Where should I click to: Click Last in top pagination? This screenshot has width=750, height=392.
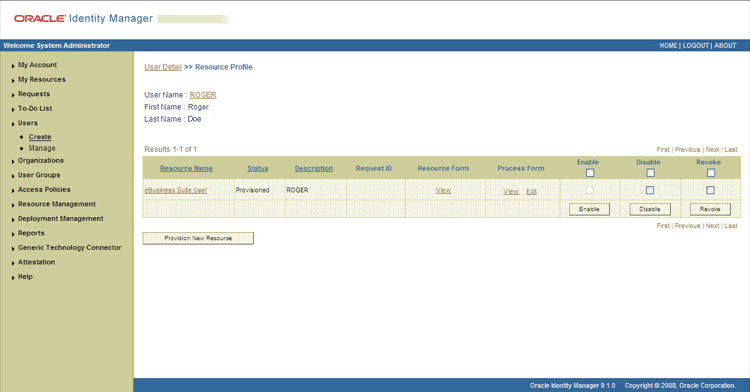point(731,150)
